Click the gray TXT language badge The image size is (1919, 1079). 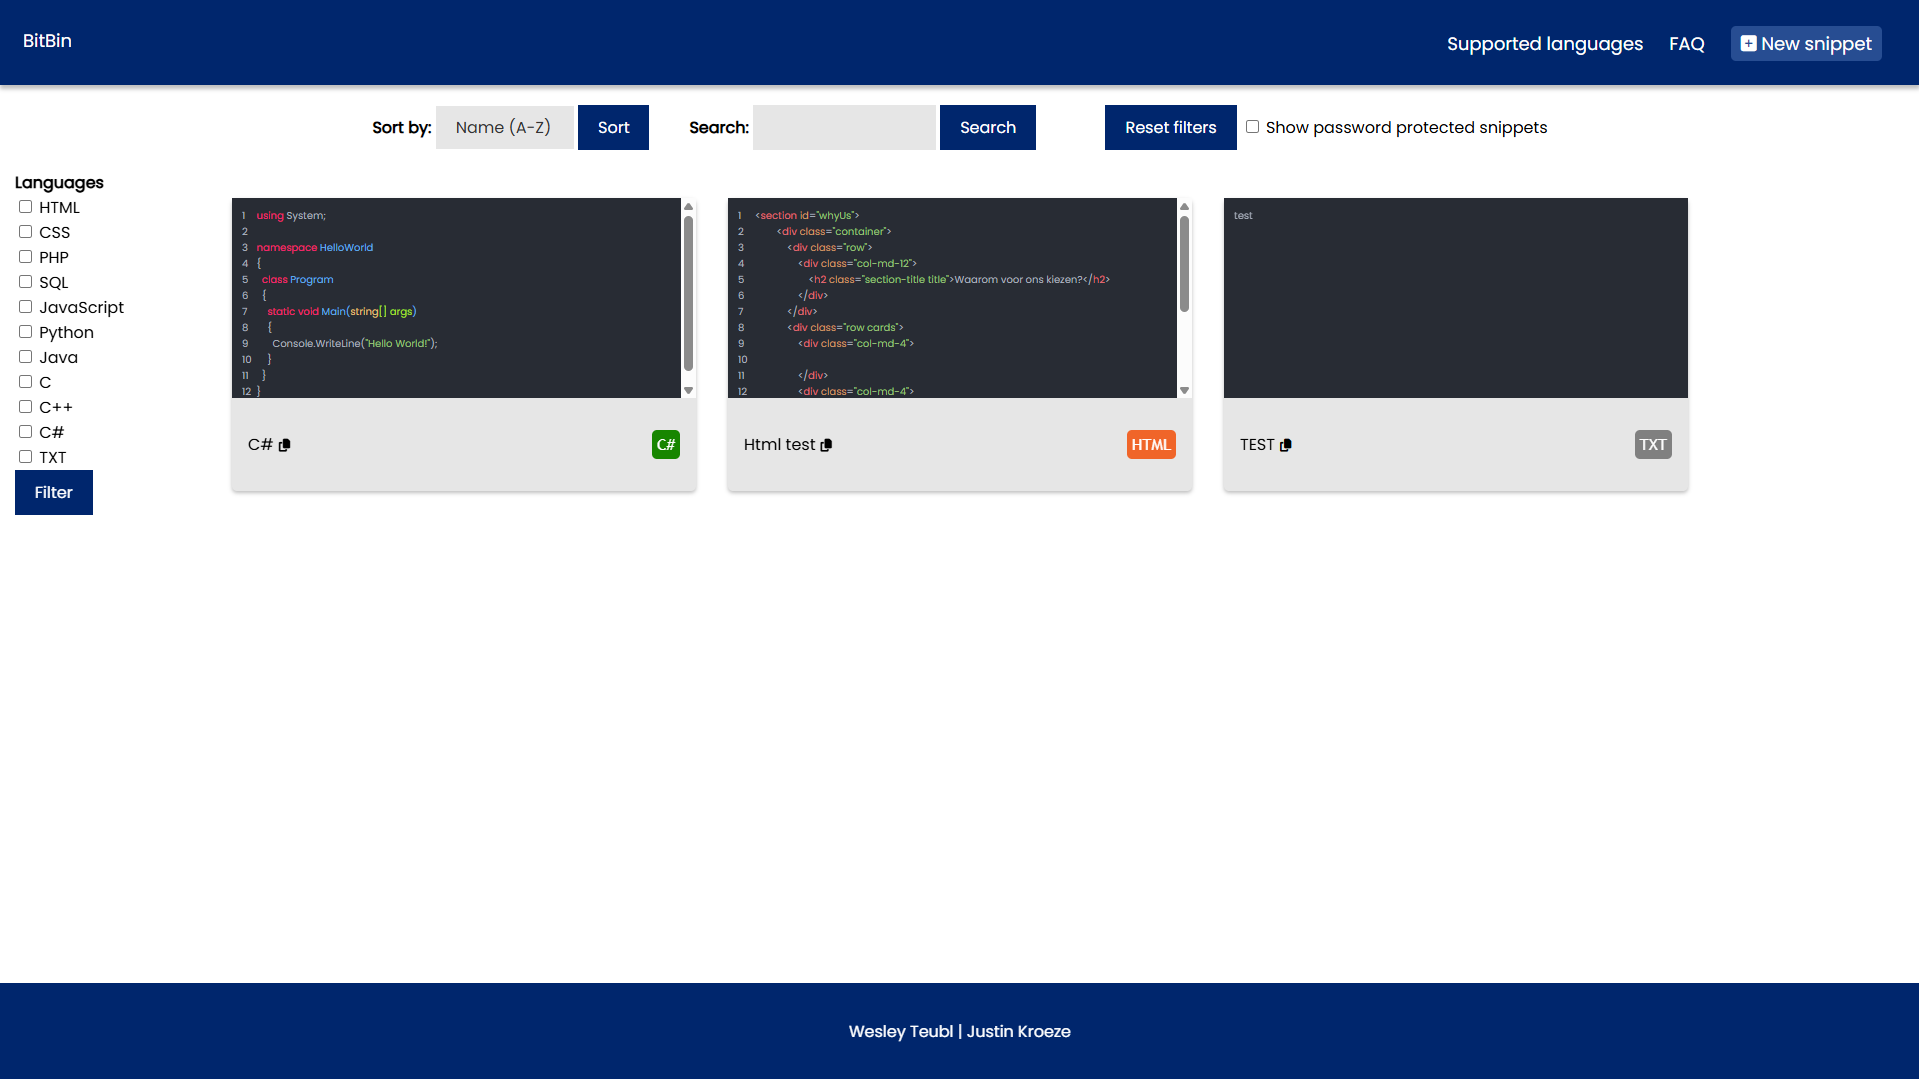coord(1652,444)
